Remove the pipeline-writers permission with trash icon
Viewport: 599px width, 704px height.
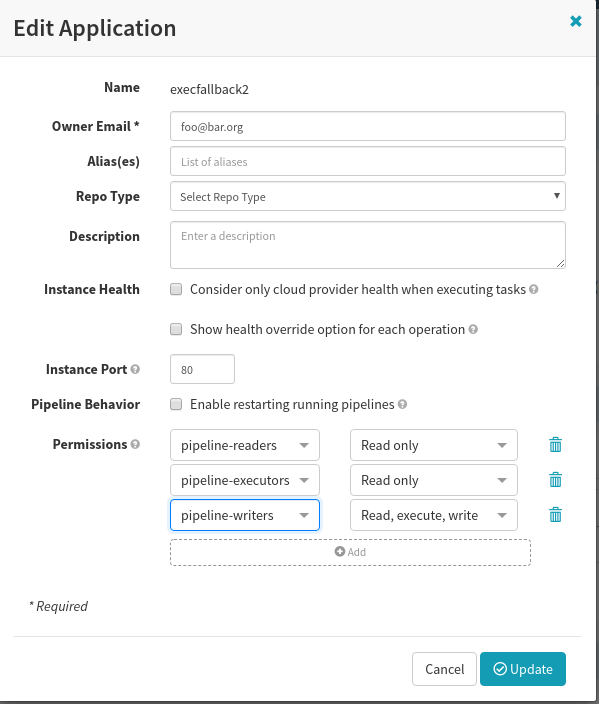coord(555,515)
